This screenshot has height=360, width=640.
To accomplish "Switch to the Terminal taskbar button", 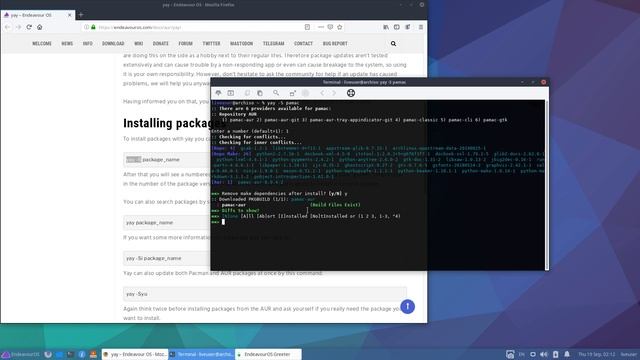I will pyautogui.click(x=202, y=354).
